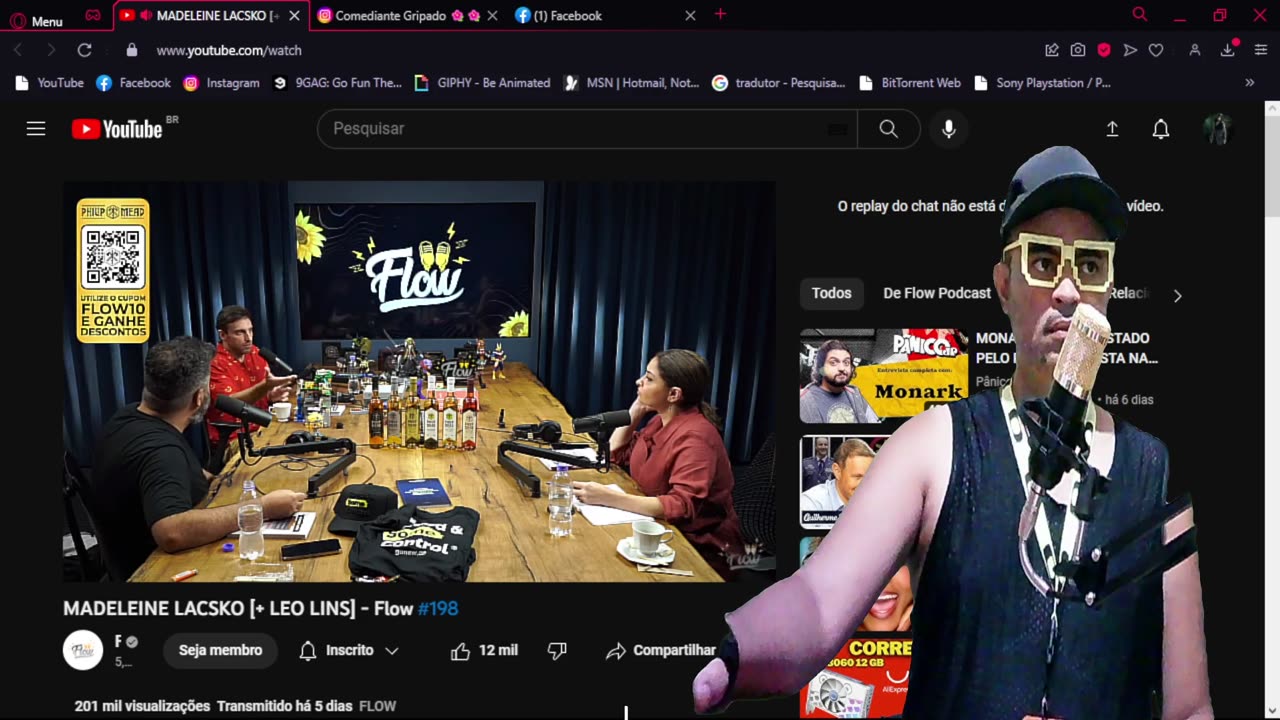Expand the bookmarks overflow chevron
1280x720 pixels.
pos(1249,83)
